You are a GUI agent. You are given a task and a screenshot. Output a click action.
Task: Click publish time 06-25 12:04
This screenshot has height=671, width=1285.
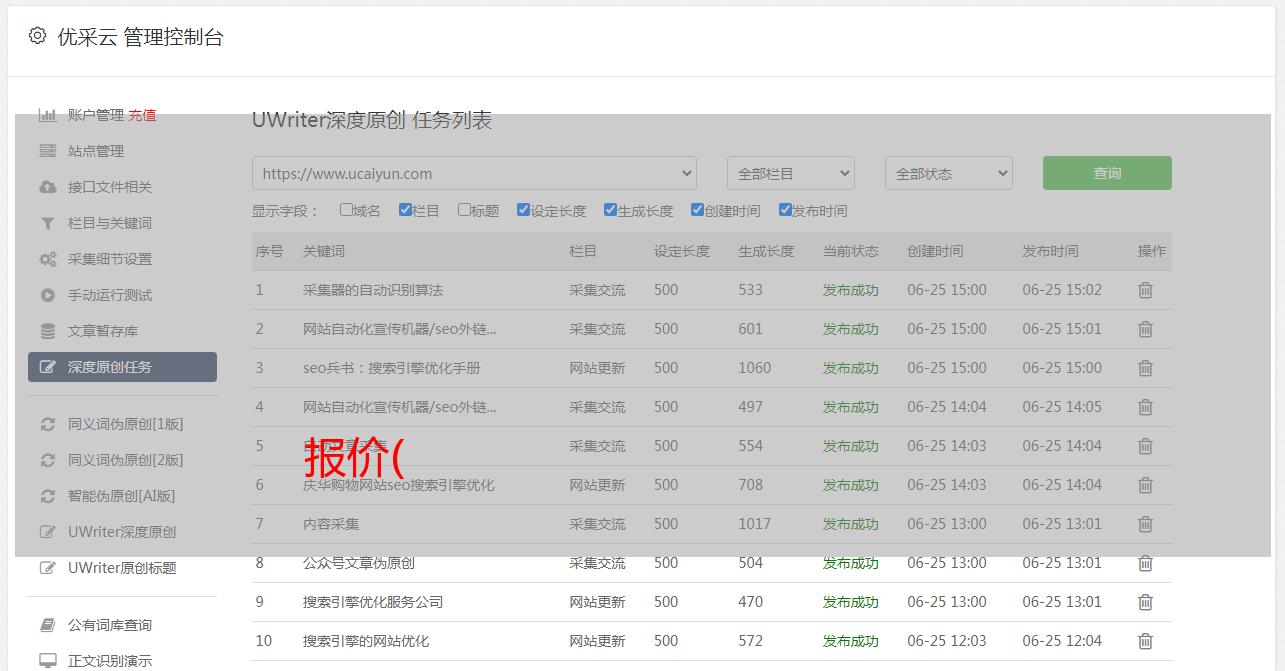click(1062, 641)
